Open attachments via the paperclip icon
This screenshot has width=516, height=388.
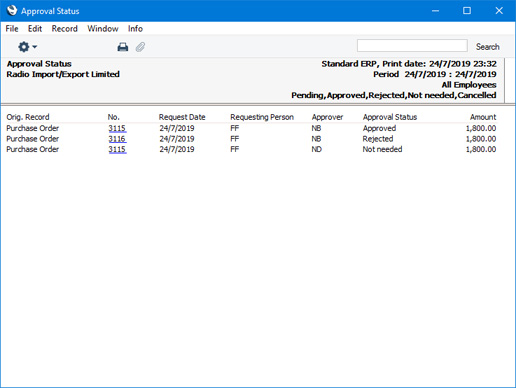[140, 47]
